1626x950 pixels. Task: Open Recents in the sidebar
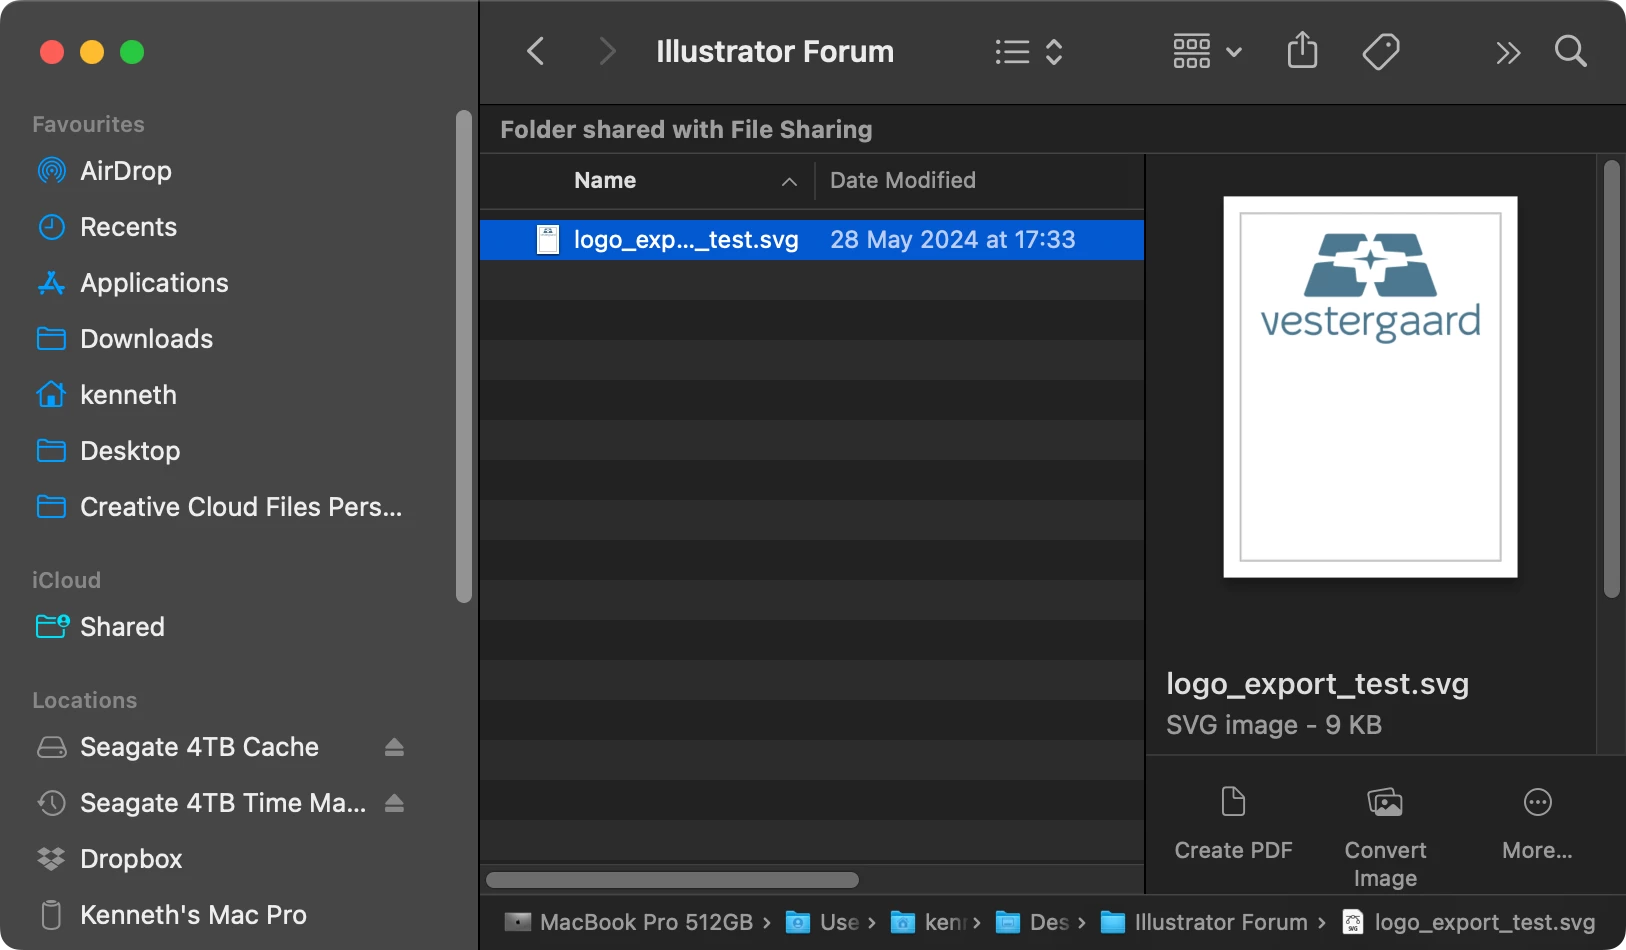pos(107,227)
